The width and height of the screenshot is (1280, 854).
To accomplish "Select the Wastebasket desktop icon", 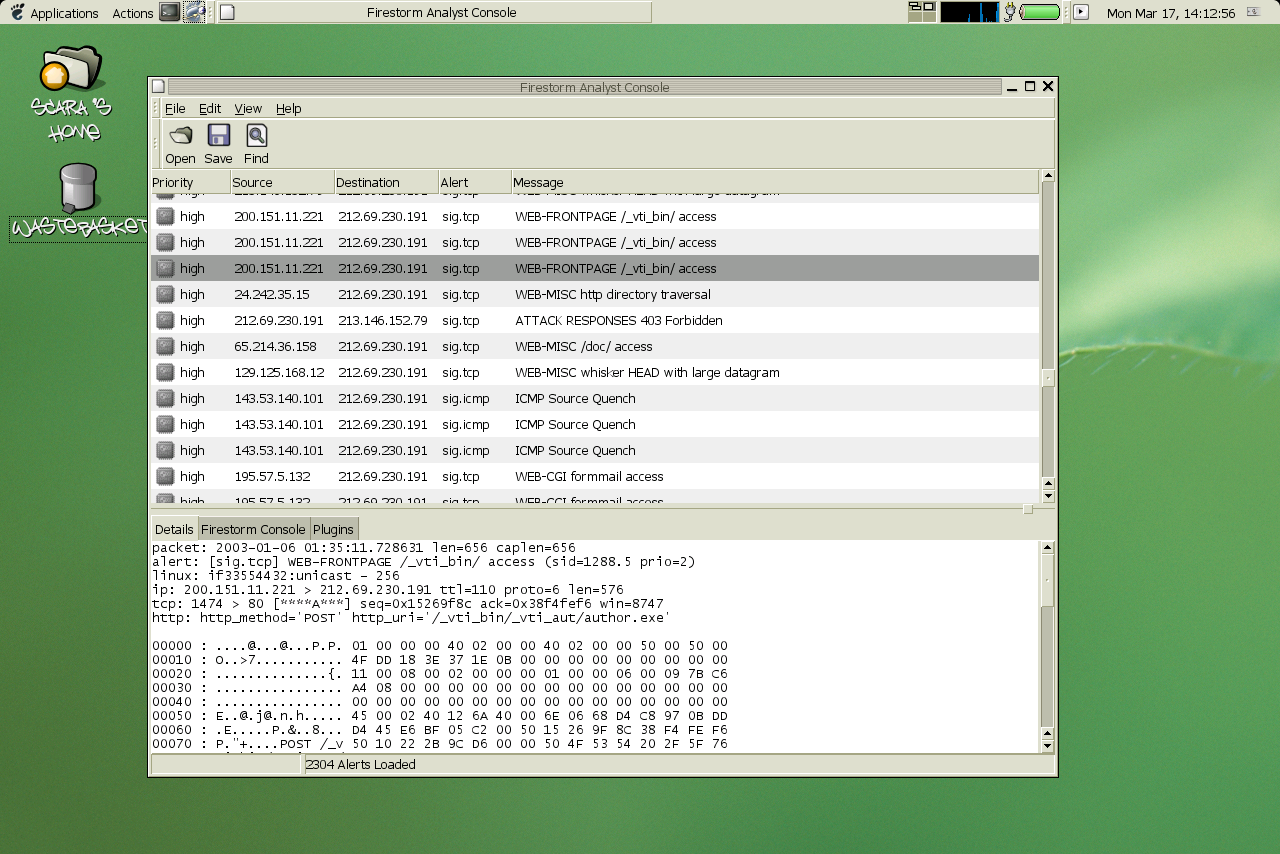I will [x=78, y=202].
